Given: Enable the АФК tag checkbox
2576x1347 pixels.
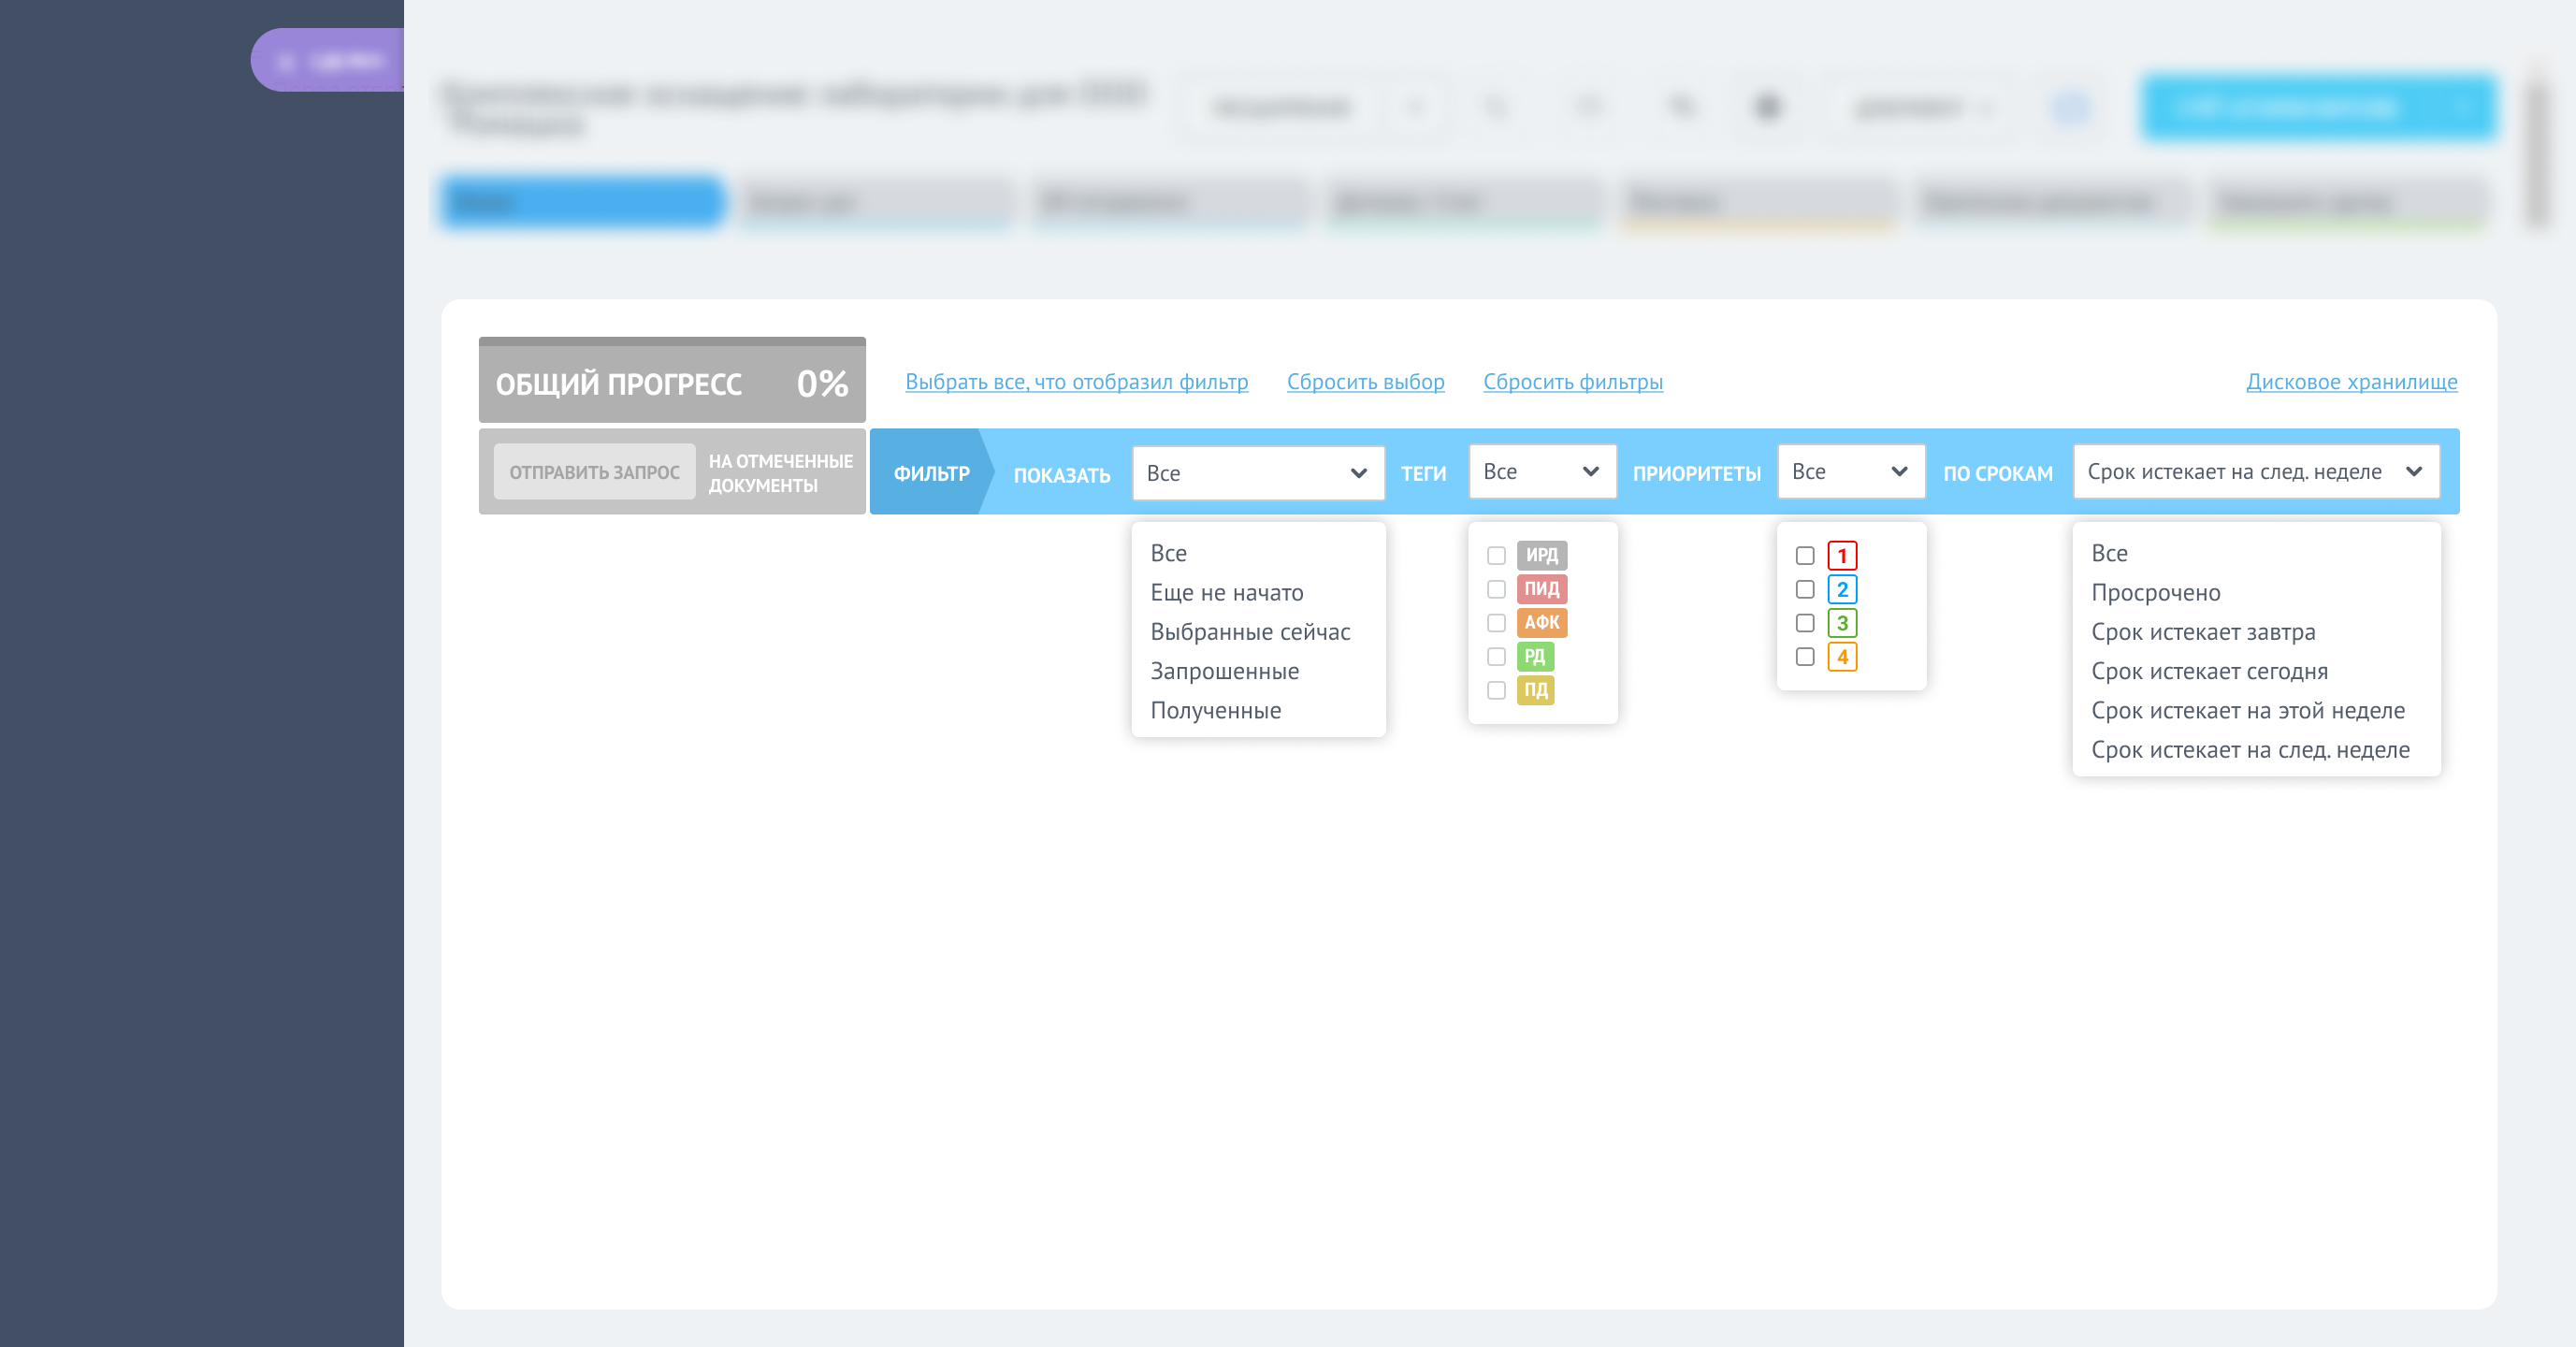Looking at the screenshot, I should click(1496, 622).
